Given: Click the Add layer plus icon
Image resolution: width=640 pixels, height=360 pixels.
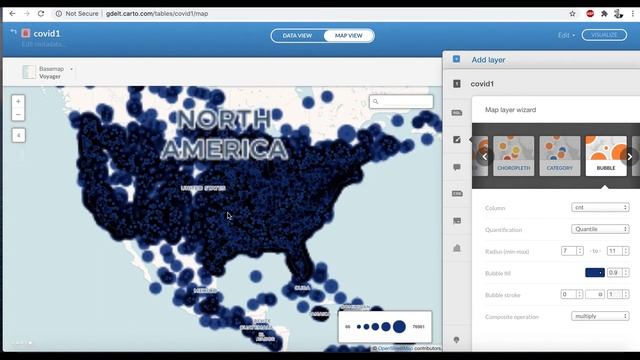Looking at the screenshot, I should click(x=456, y=59).
